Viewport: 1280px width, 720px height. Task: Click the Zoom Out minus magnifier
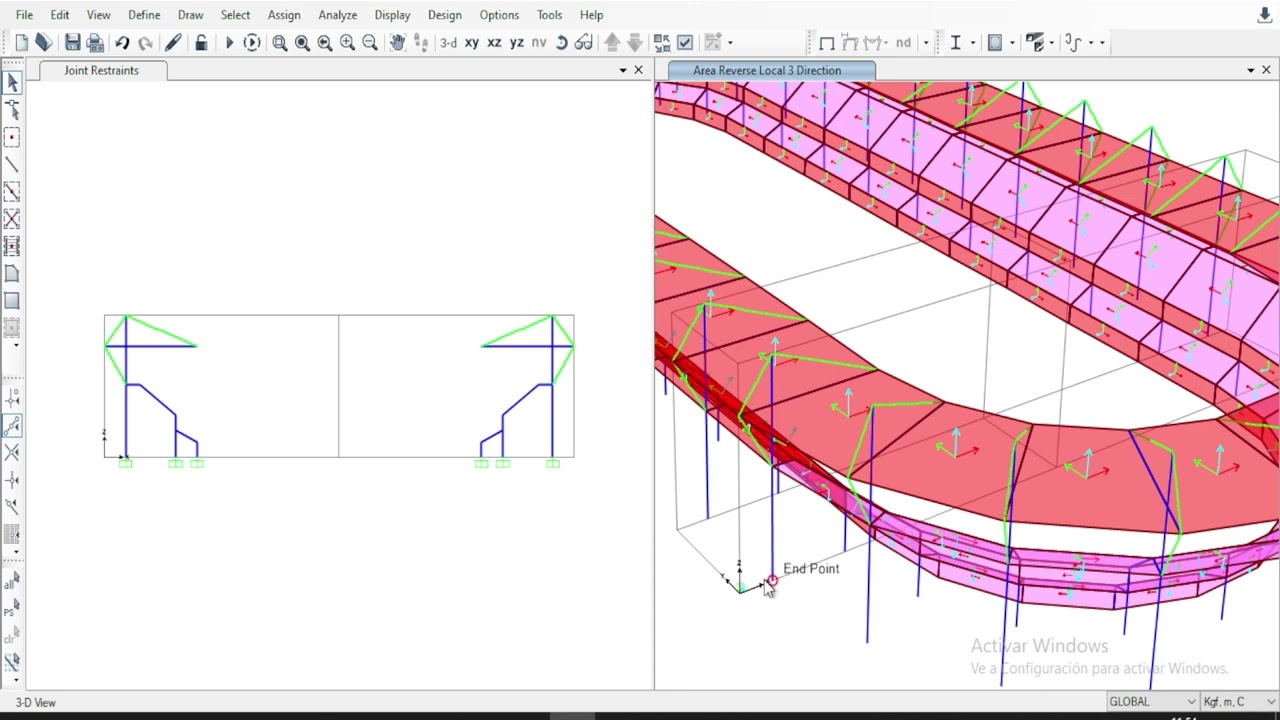point(370,42)
